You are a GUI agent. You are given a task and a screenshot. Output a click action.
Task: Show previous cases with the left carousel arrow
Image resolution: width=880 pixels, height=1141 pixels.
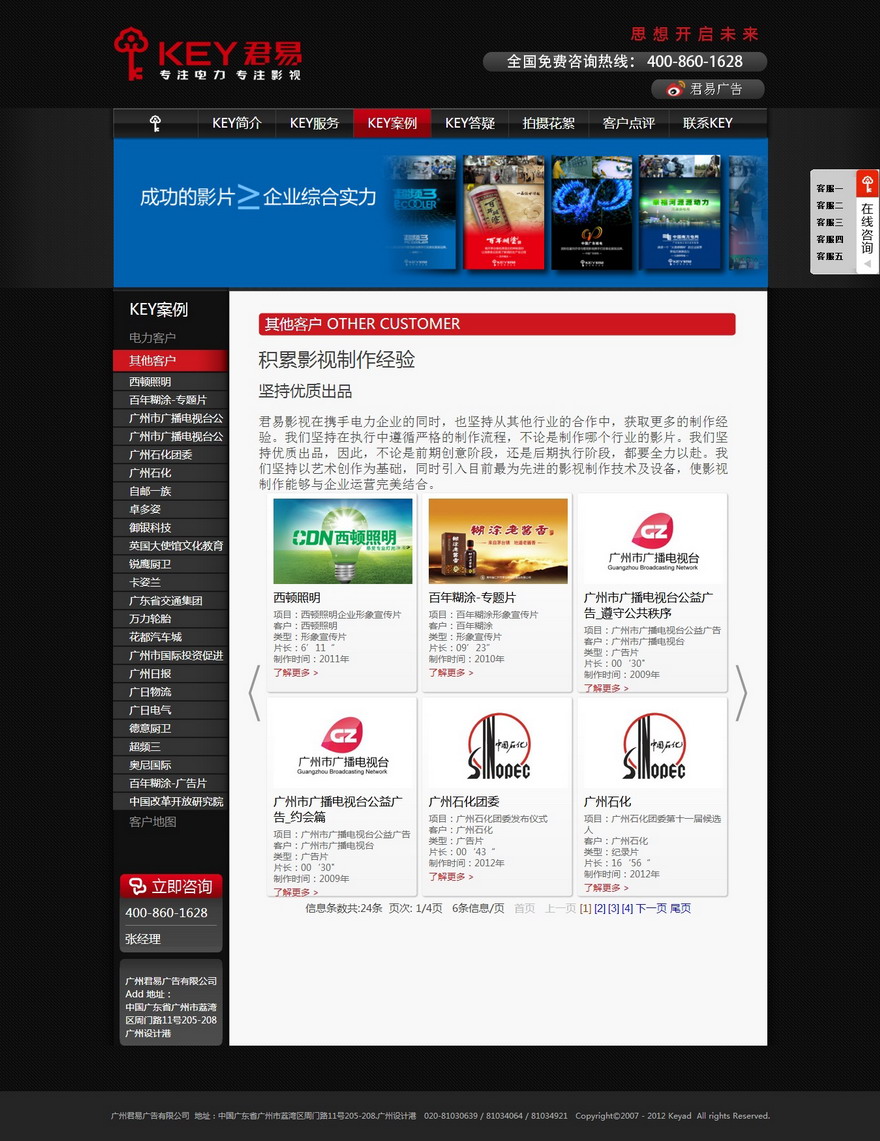(254, 693)
